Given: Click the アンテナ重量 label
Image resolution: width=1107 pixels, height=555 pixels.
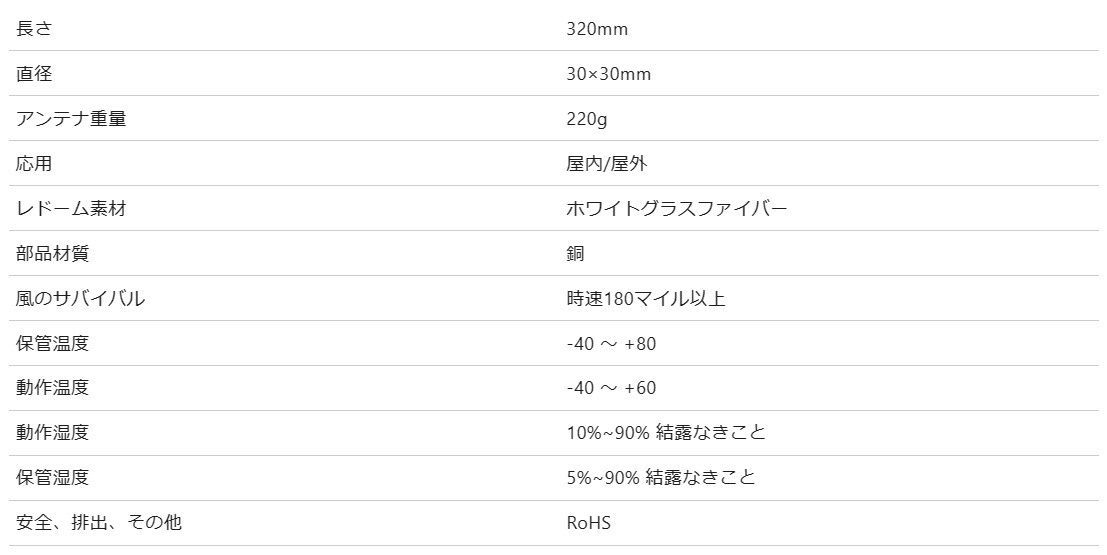Looking at the screenshot, I should point(71,119).
